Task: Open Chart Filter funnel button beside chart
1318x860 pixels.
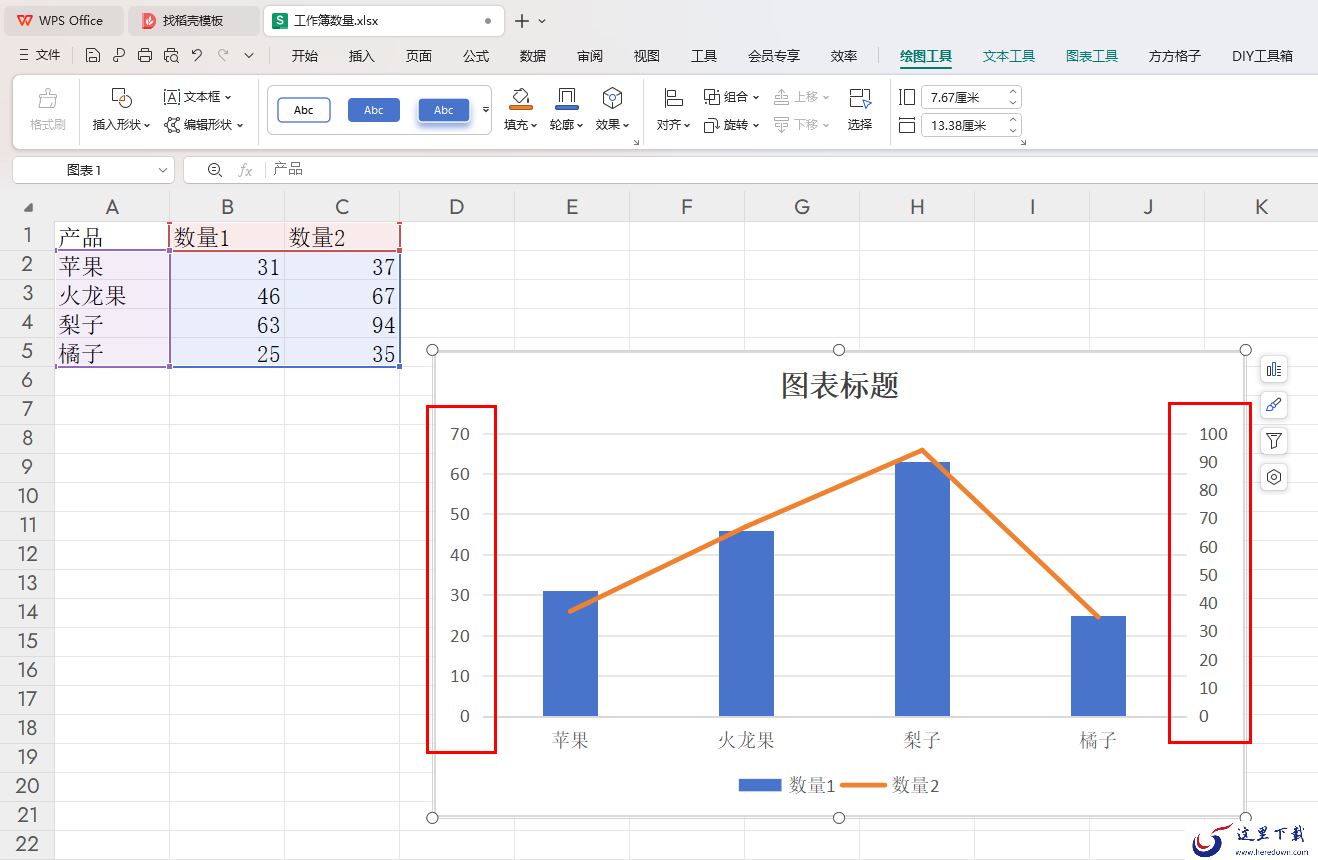Action: (x=1274, y=441)
